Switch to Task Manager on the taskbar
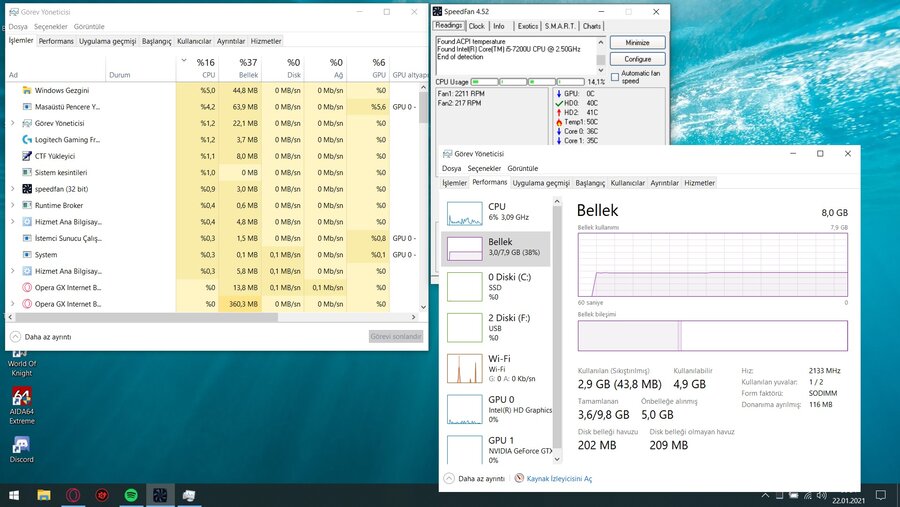This screenshot has height=507, width=900. click(189, 495)
